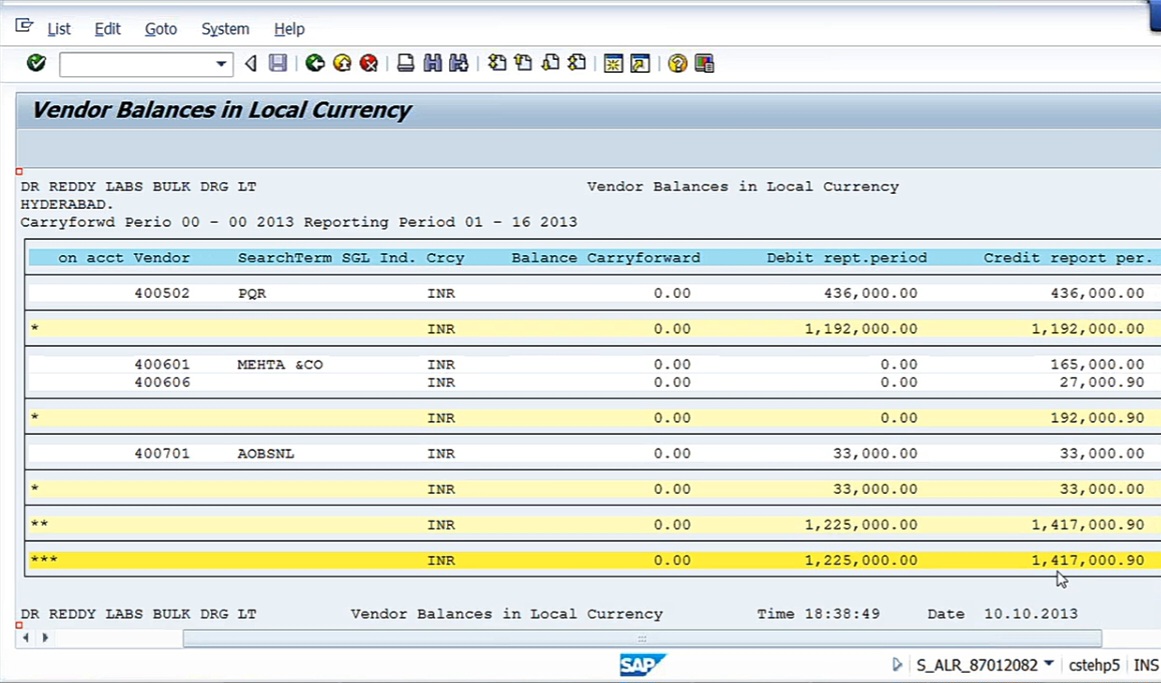Image resolution: width=1161 pixels, height=683 pixels.
Task: Click credit amount 165,000.00
Action: point(1097,364)
